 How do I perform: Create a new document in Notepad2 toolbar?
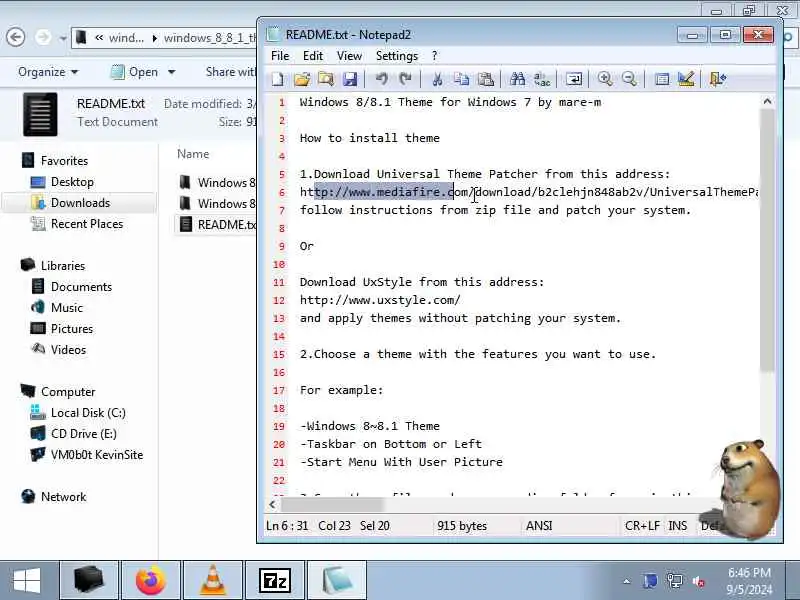click(278, 79)
